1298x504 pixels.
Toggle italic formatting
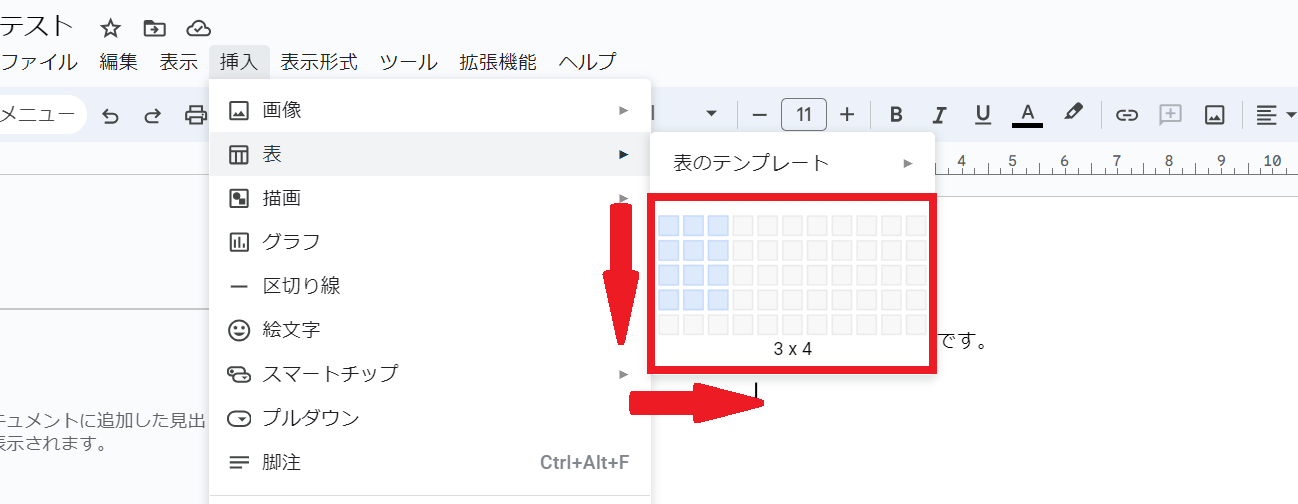coord(939,115)
